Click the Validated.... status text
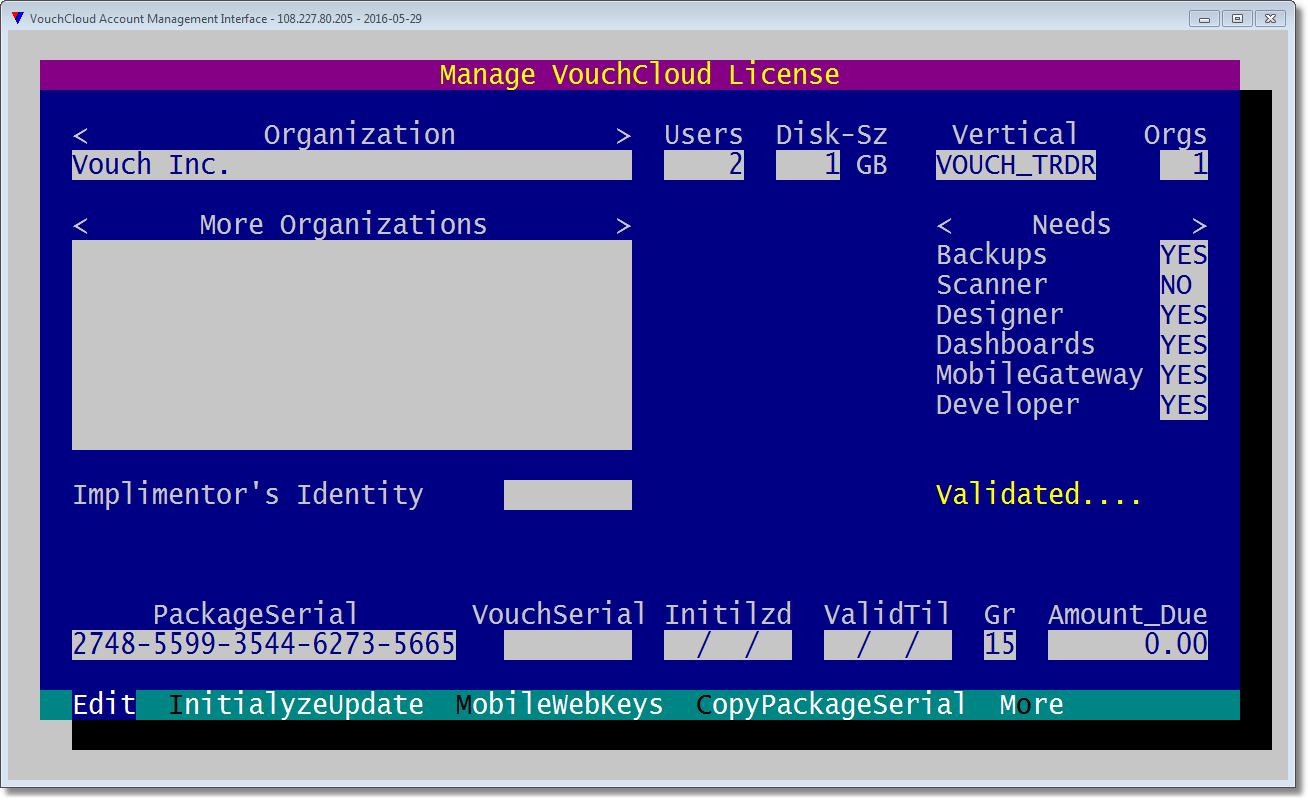 coord(1039,495)
